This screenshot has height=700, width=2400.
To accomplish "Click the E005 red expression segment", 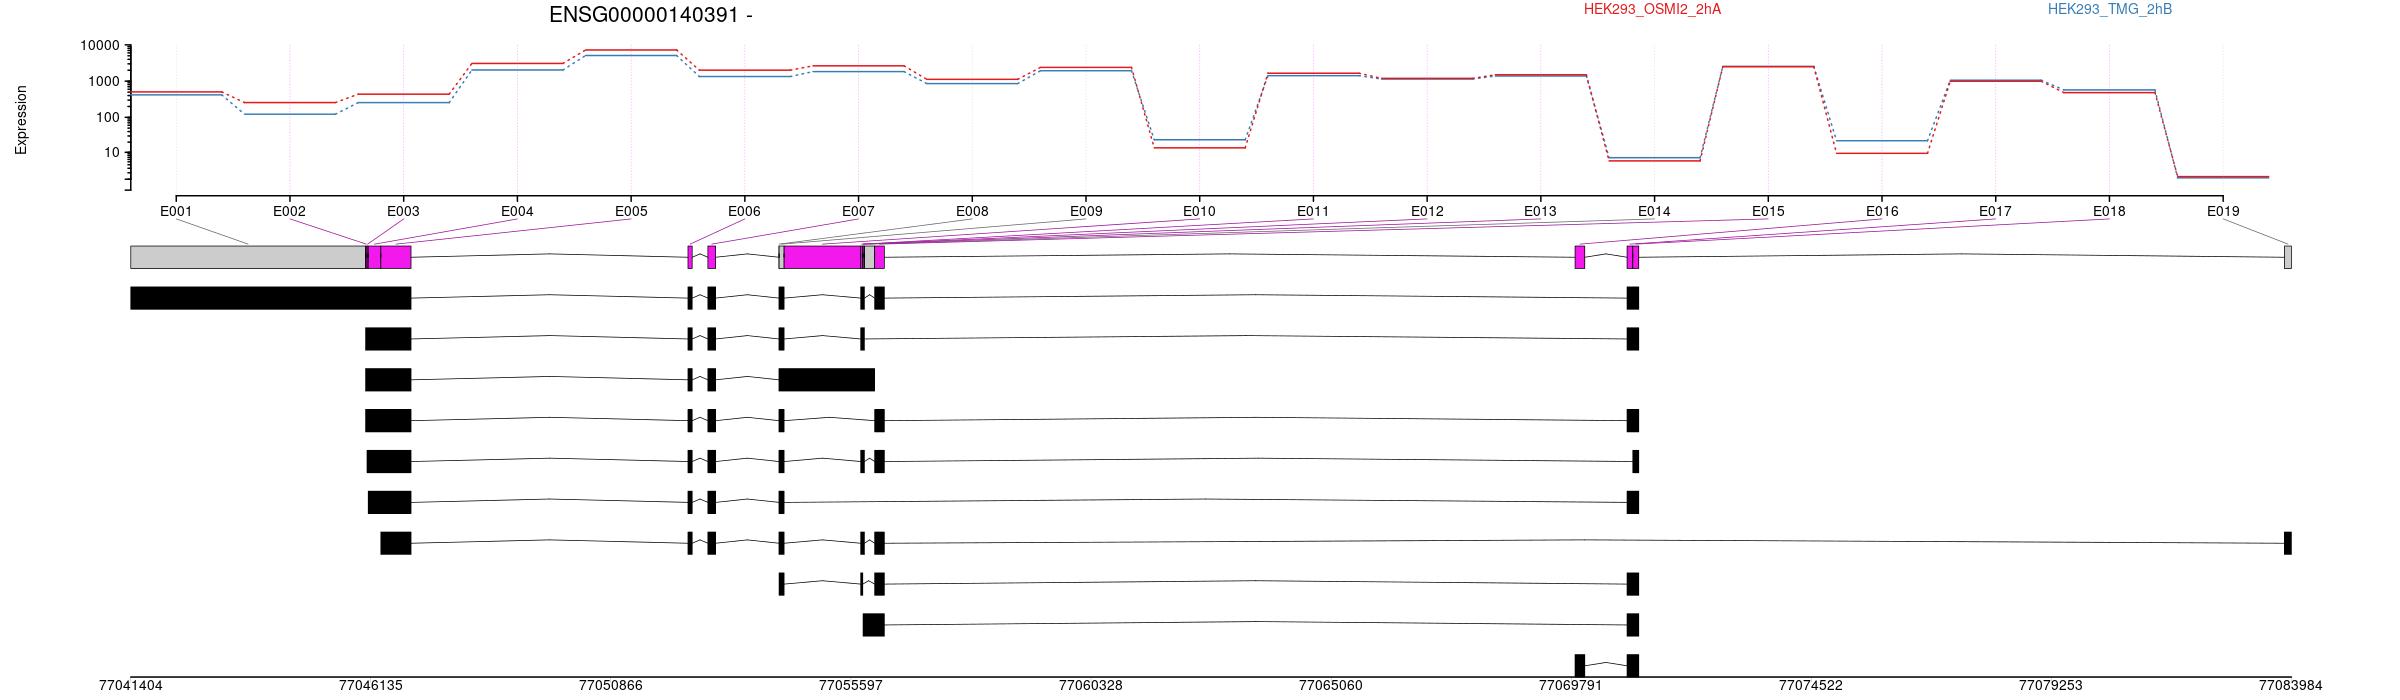I will (x=631, y=50).
